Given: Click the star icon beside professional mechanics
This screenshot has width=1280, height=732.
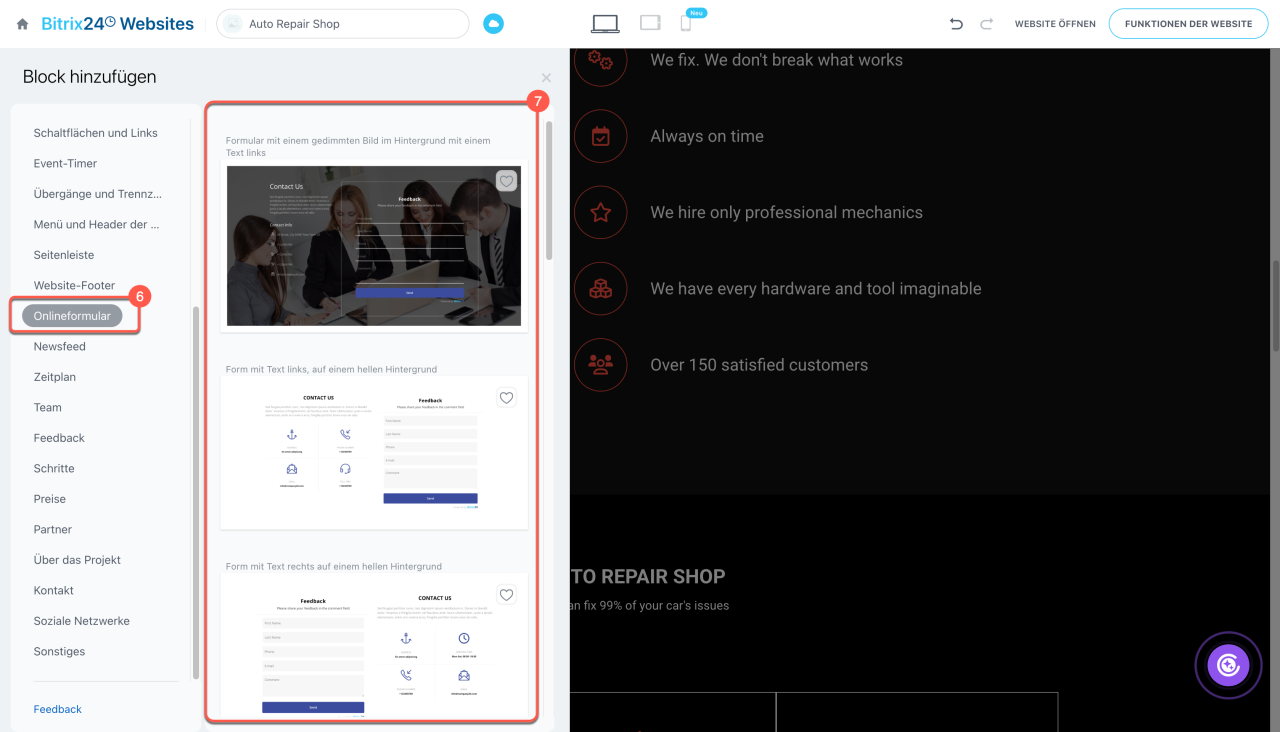Looking at the screenshot, I should click(601, 212).
